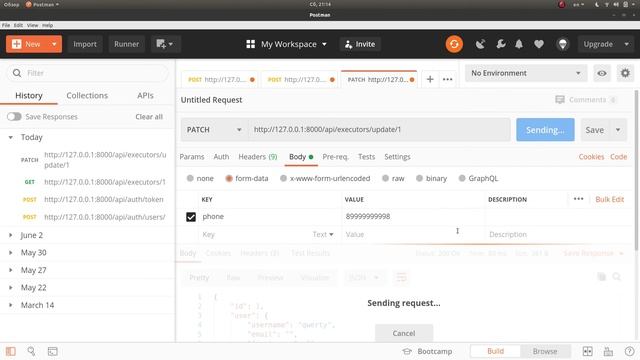
Task: Add a new request tab with plus
Action: [x=430, y=79]
